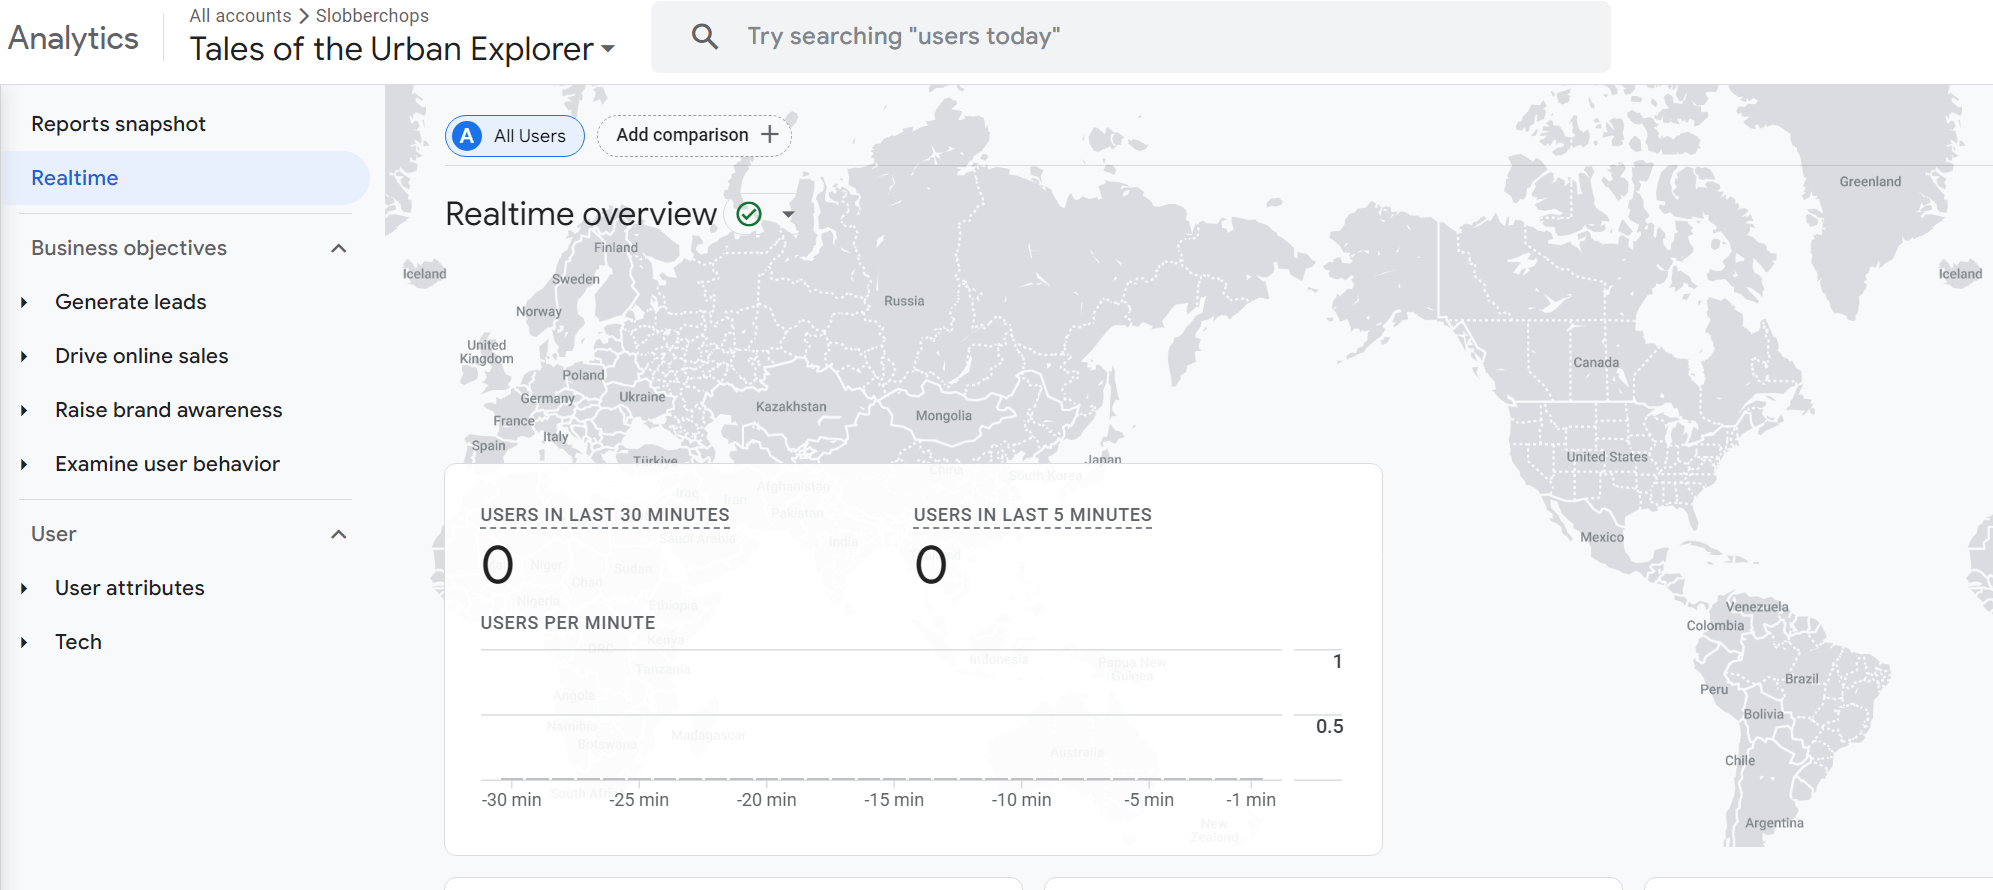Image resolution: width=1993 pixels, height=890 pixels.
Task: Click the green data status checkmark icon
Action: (749, 214)
